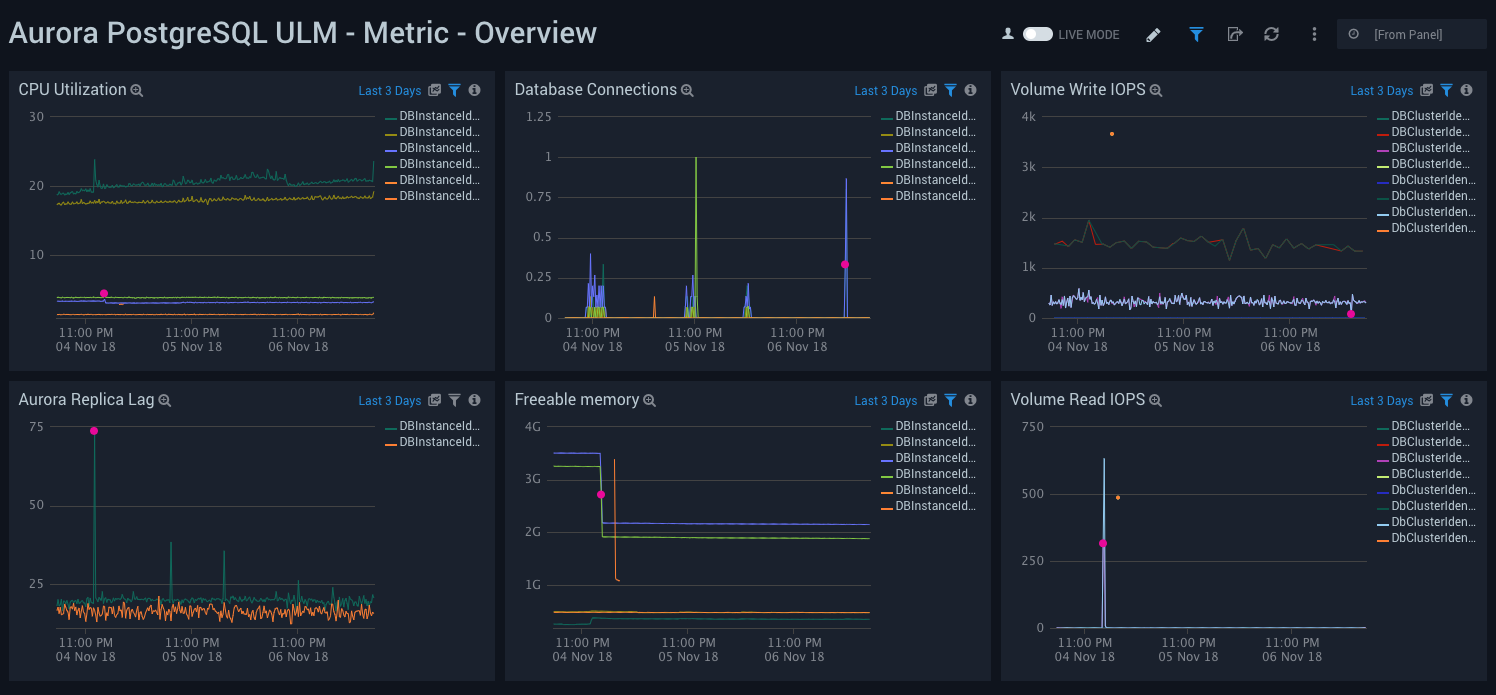Hide the orange DBInstanceId series in Aurora Replica Lag

click(438, 441)
